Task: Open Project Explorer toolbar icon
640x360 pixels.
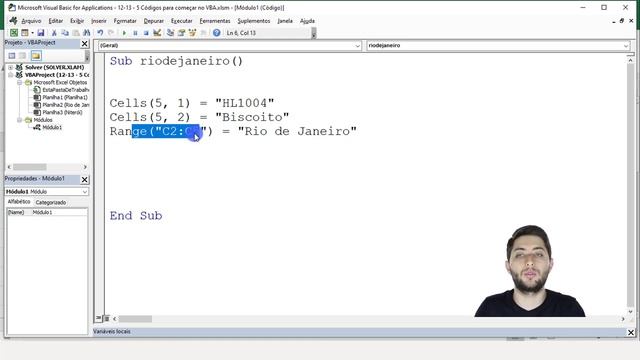Action: 170,33
